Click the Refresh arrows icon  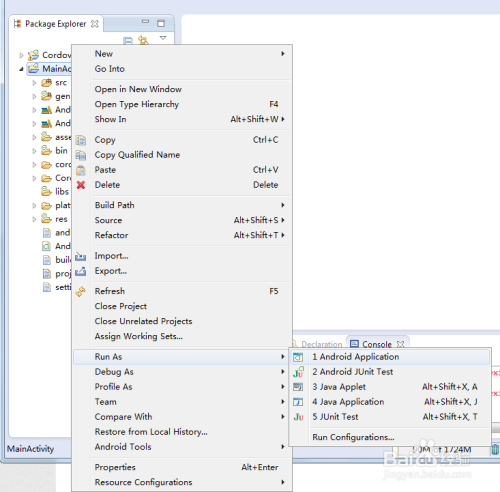point(81,292)
